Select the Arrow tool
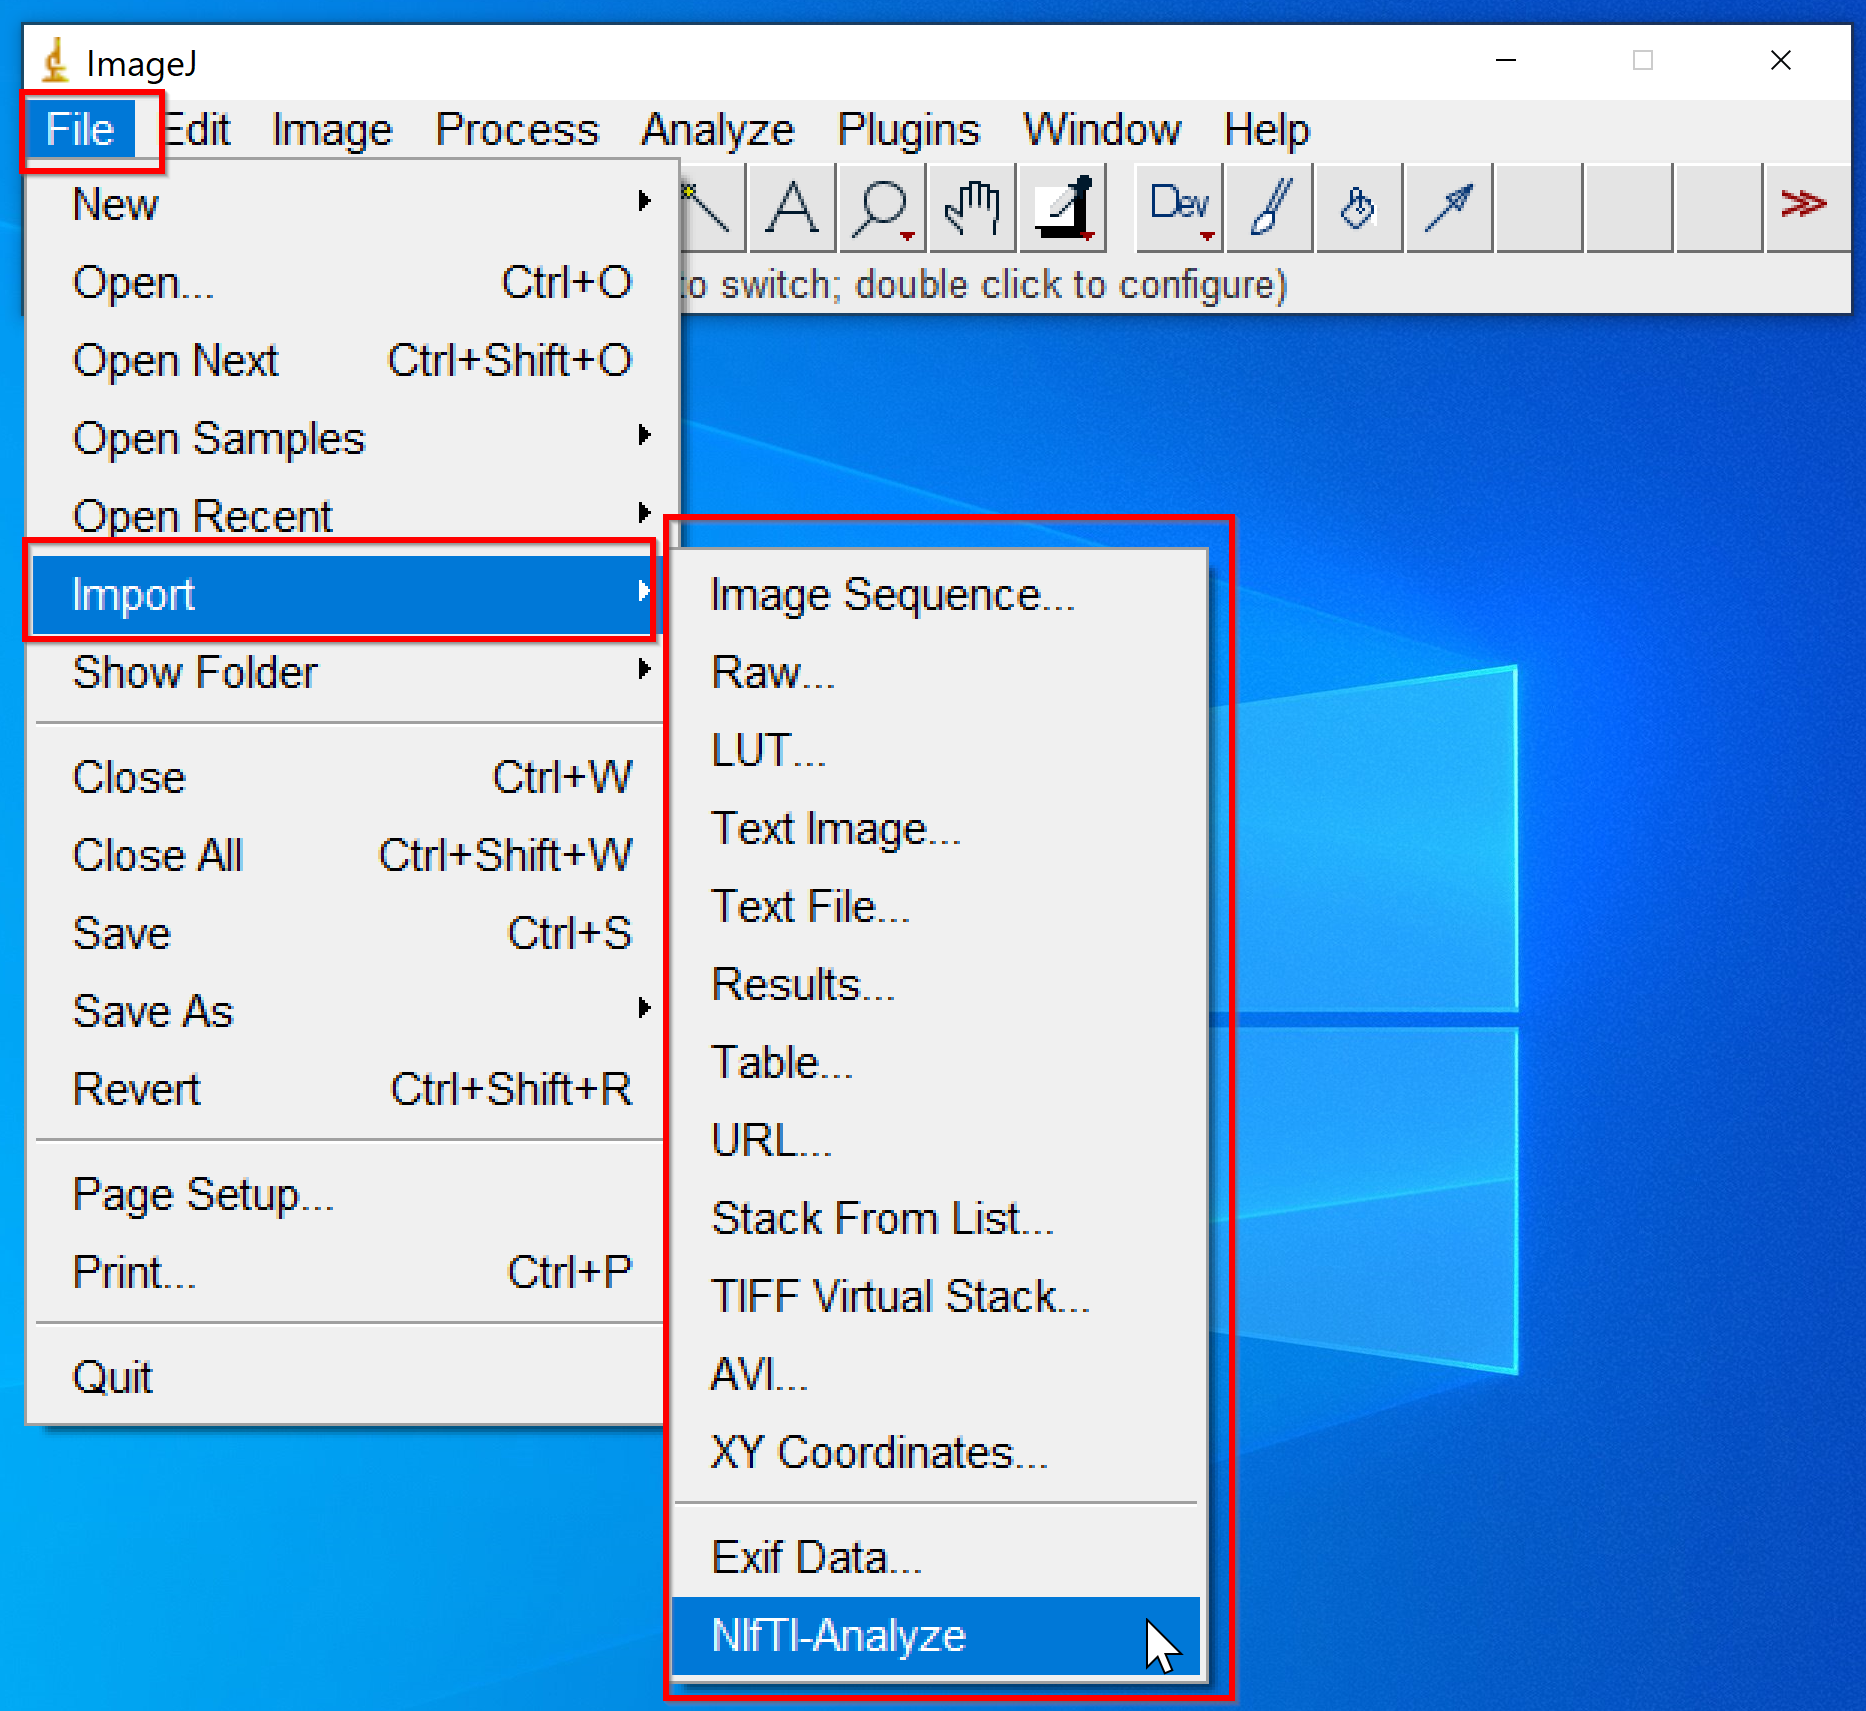Viewport: 1866px width, 1711px height. tap(1449, 208)
